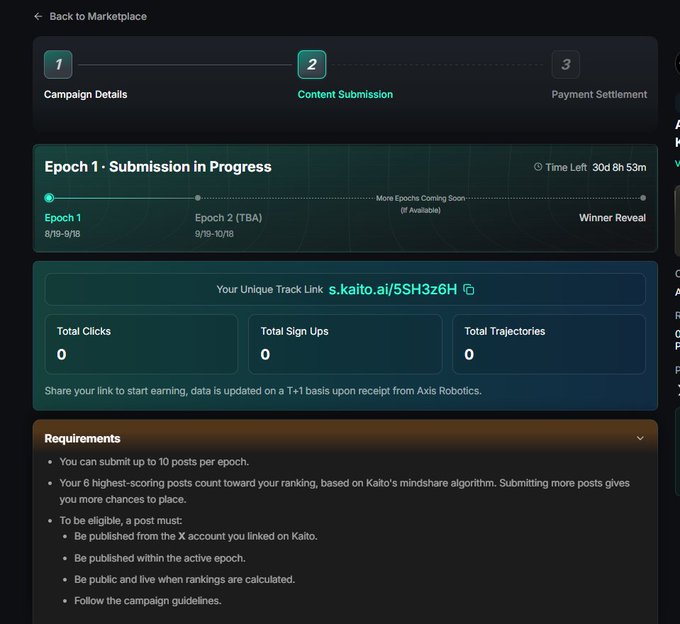Click the 9/19-10/18 date range
This screenshot has width=680, height=624.
coord(214,234)
